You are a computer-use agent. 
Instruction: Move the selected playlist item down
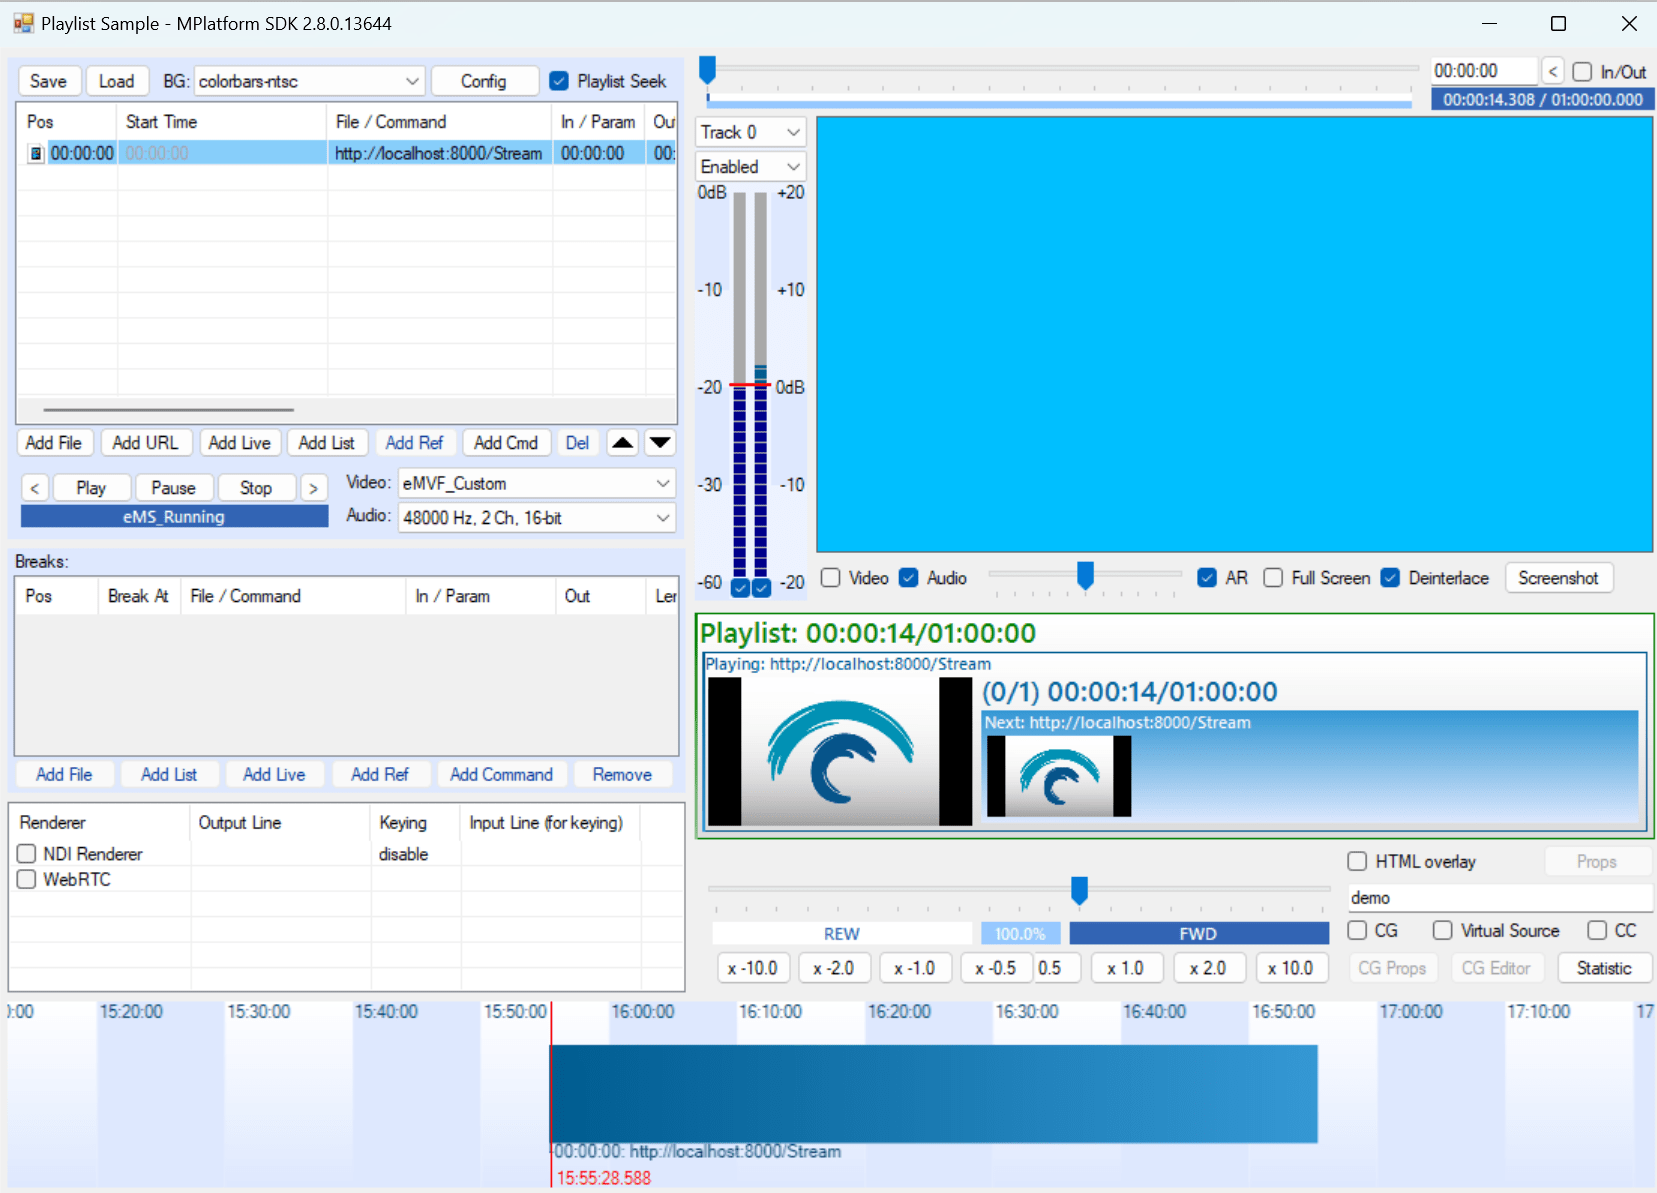click(660, 442)
